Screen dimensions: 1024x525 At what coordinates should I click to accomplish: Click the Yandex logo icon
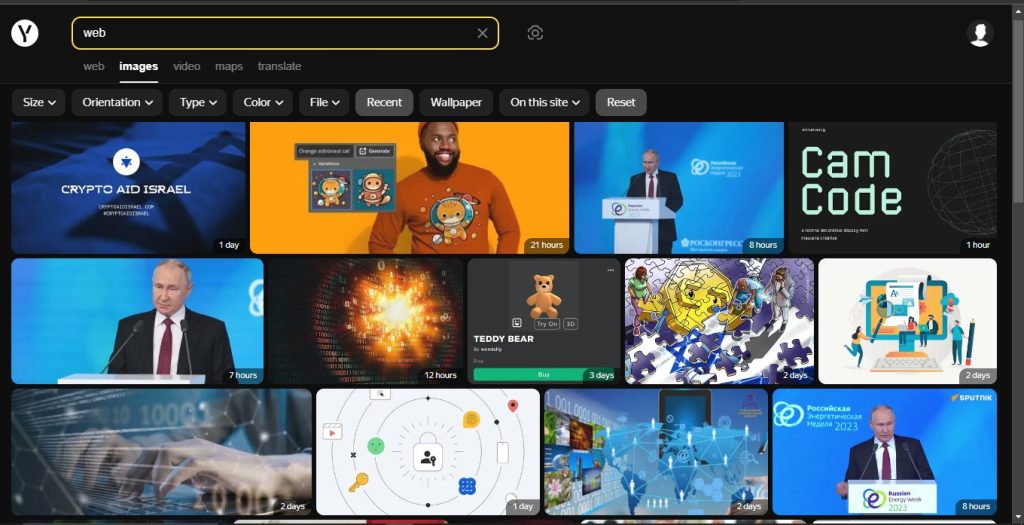[x=25, y=33]
